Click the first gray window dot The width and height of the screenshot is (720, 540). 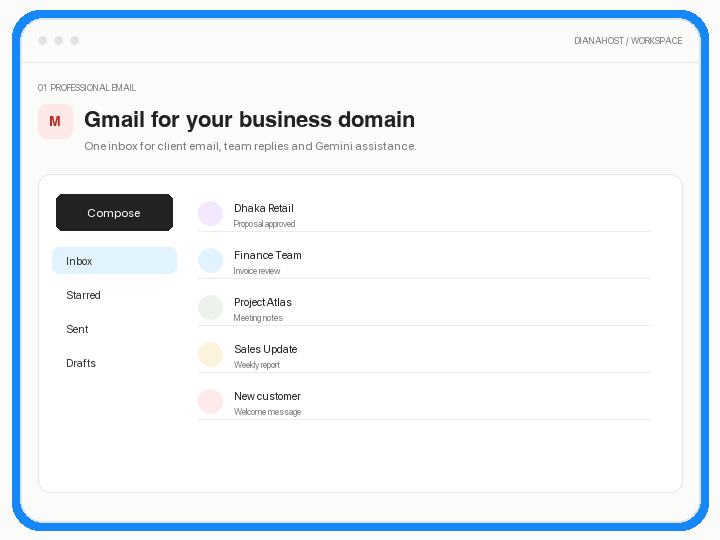pos(43,40)
